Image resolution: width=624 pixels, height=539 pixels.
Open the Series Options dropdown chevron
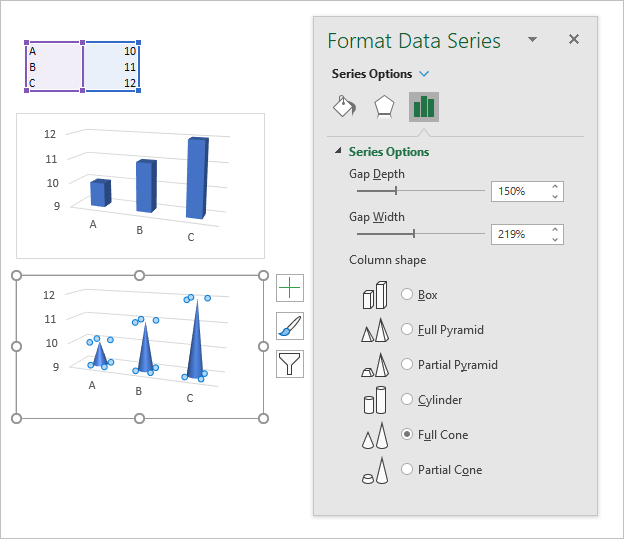pos(424,74)
